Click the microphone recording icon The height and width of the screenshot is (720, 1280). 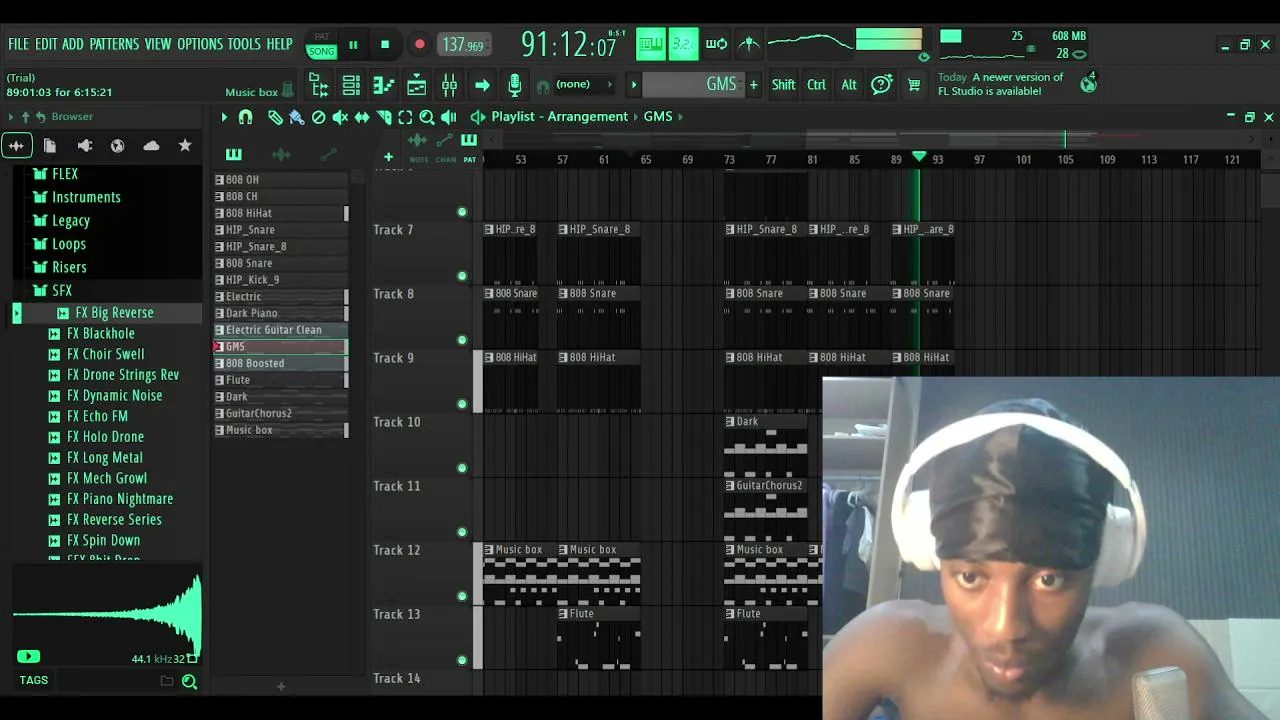point(514,85)
